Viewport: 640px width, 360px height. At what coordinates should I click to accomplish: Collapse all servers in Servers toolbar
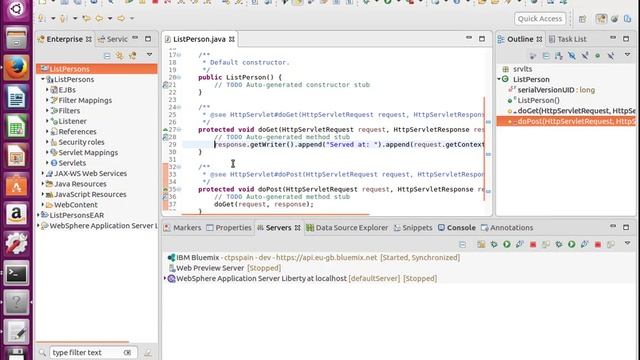pos(462,244)
